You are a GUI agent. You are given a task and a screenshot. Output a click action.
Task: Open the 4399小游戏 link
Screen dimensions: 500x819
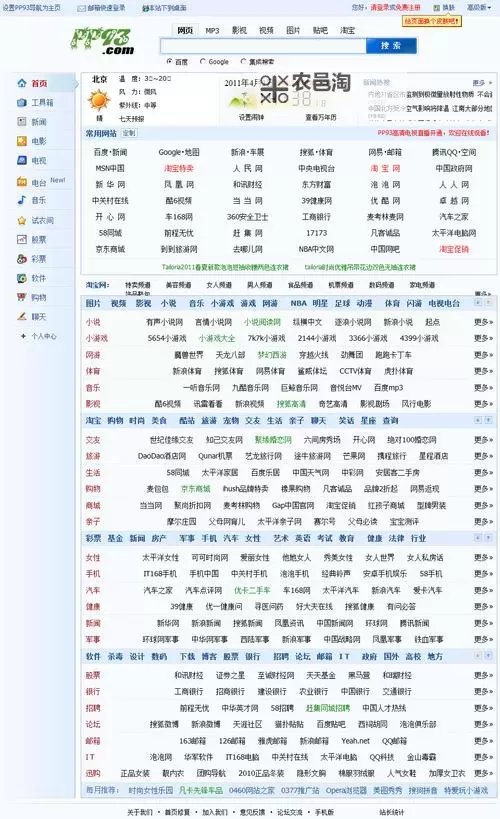[418, 338]
